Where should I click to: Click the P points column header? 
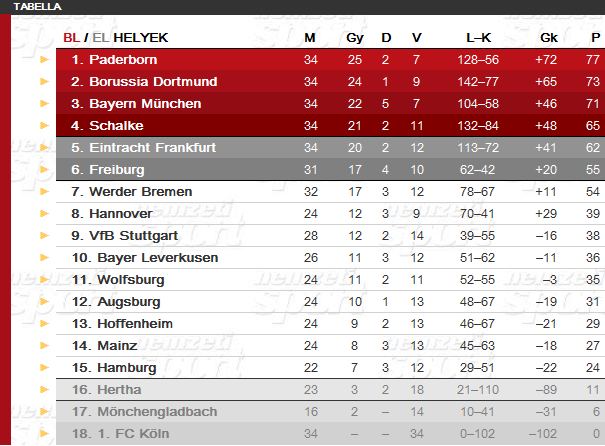(x=595, y=38)
